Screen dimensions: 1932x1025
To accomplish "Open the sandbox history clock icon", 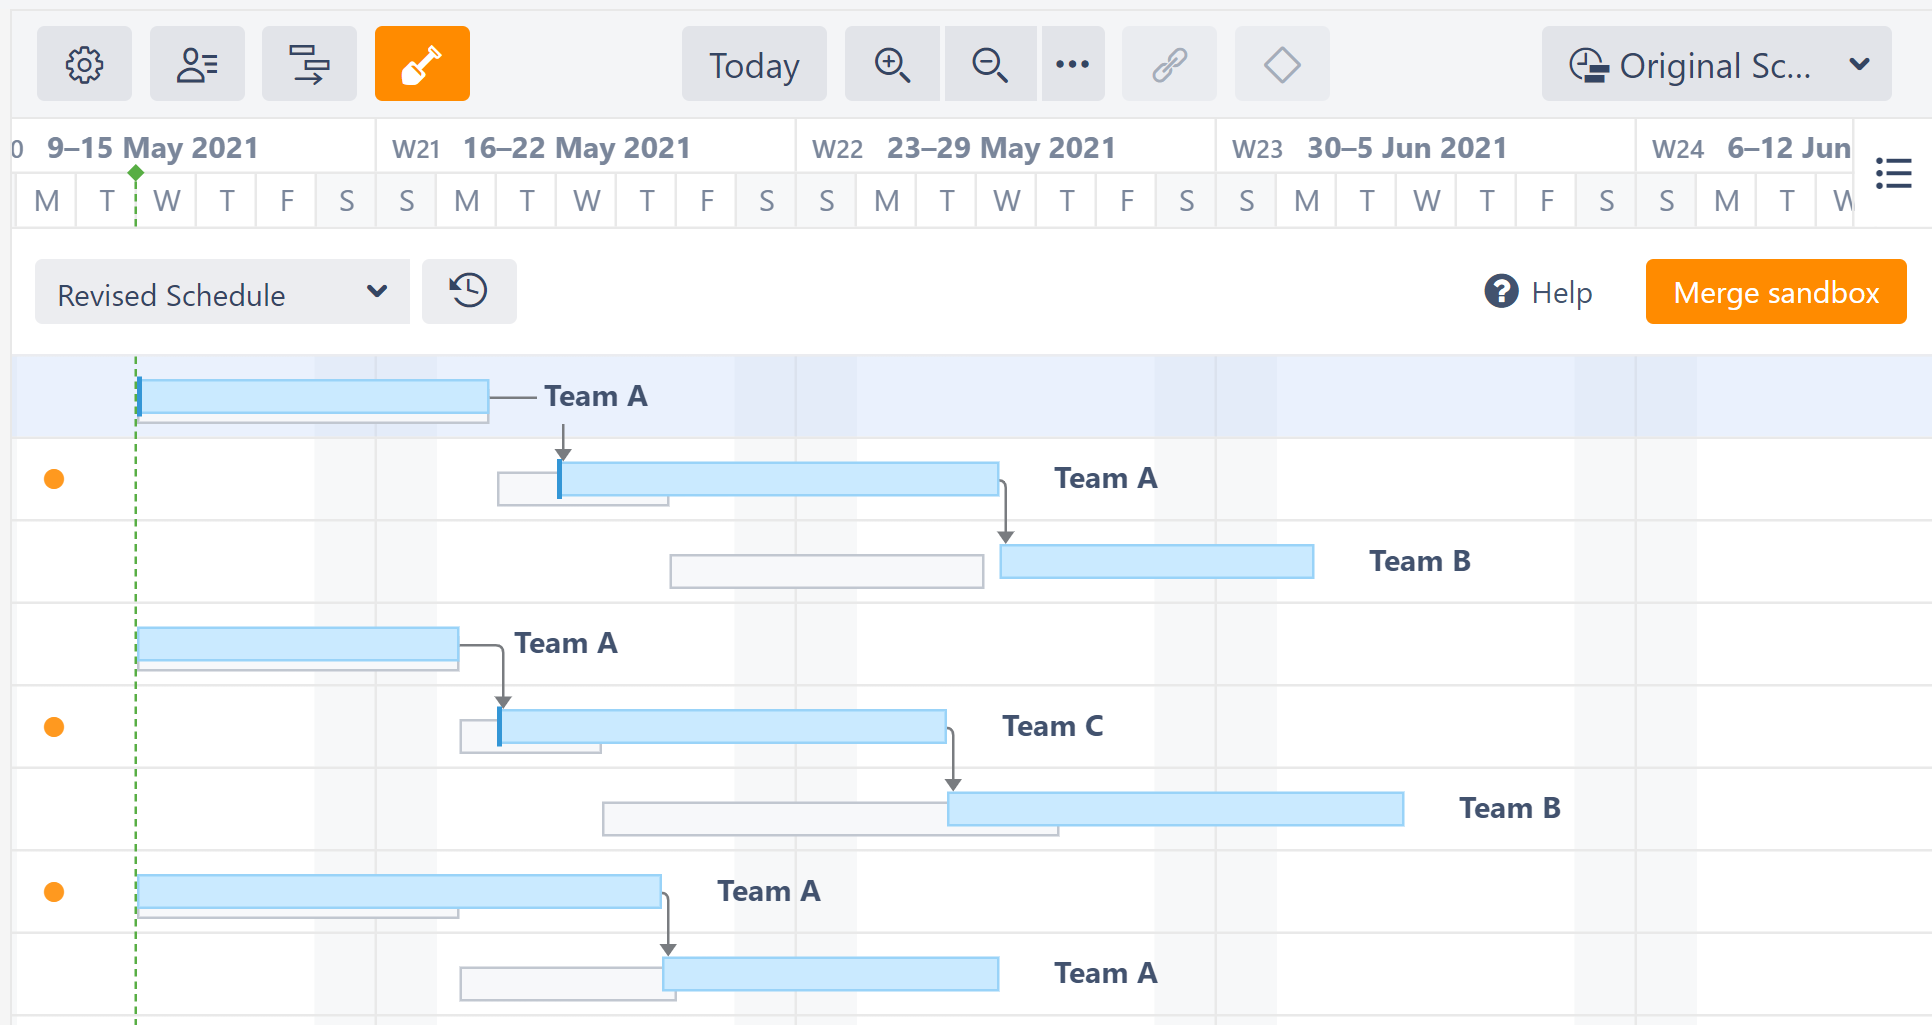I will (469, 291).
